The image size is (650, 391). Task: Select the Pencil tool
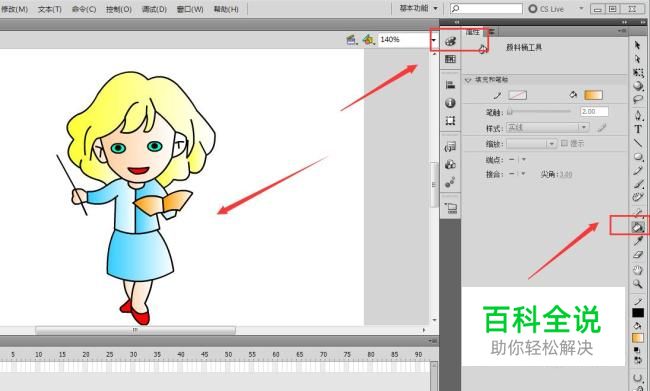click(x=638, y=170)
